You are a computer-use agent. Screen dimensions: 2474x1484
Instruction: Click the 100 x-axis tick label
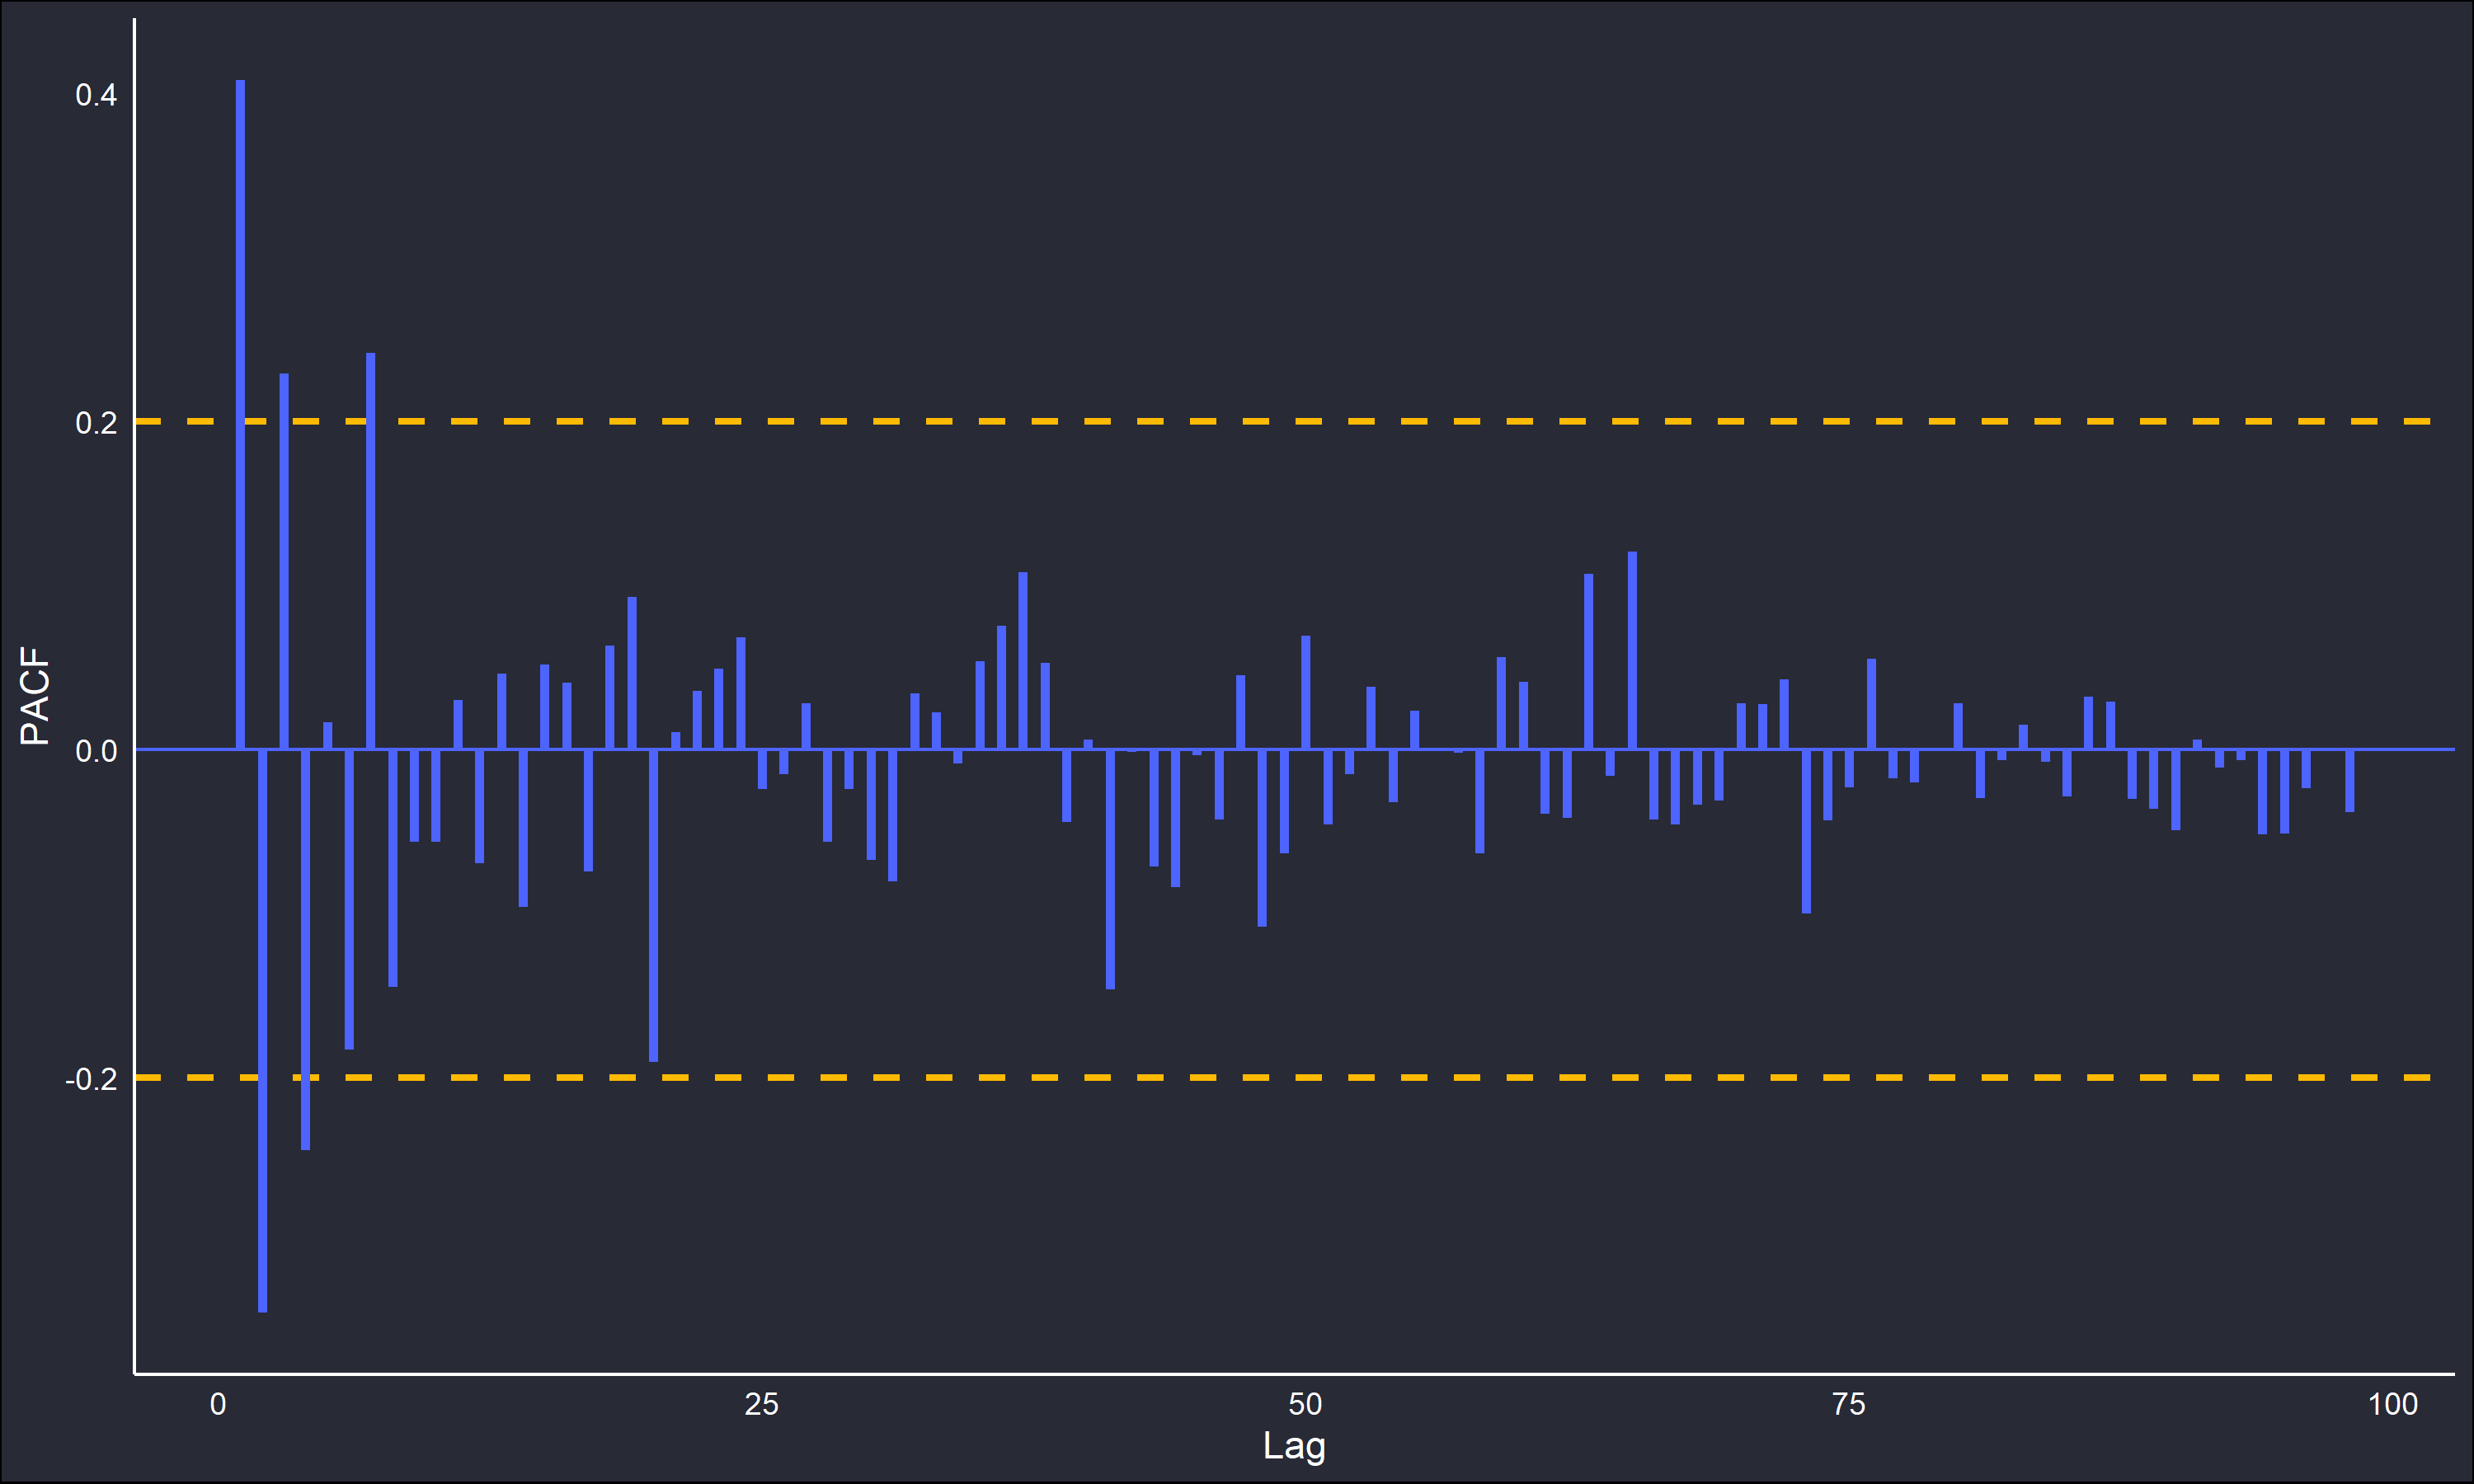[2393, 1404]
